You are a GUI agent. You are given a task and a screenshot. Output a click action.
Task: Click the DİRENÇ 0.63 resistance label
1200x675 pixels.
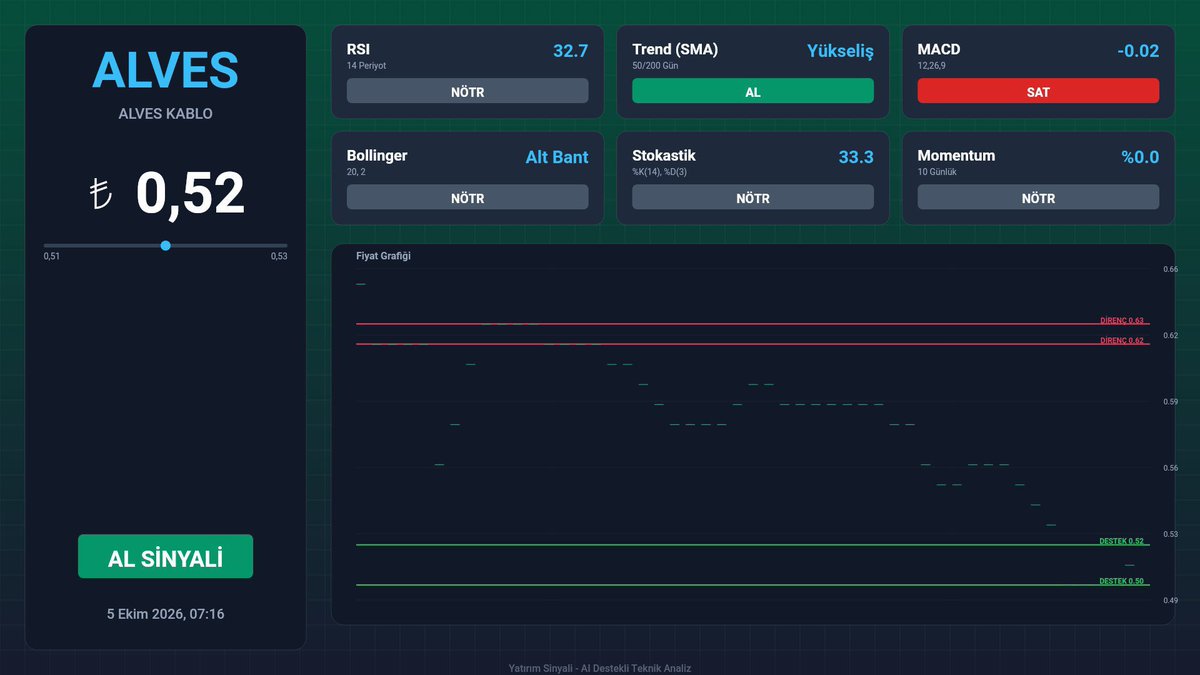1122,321
